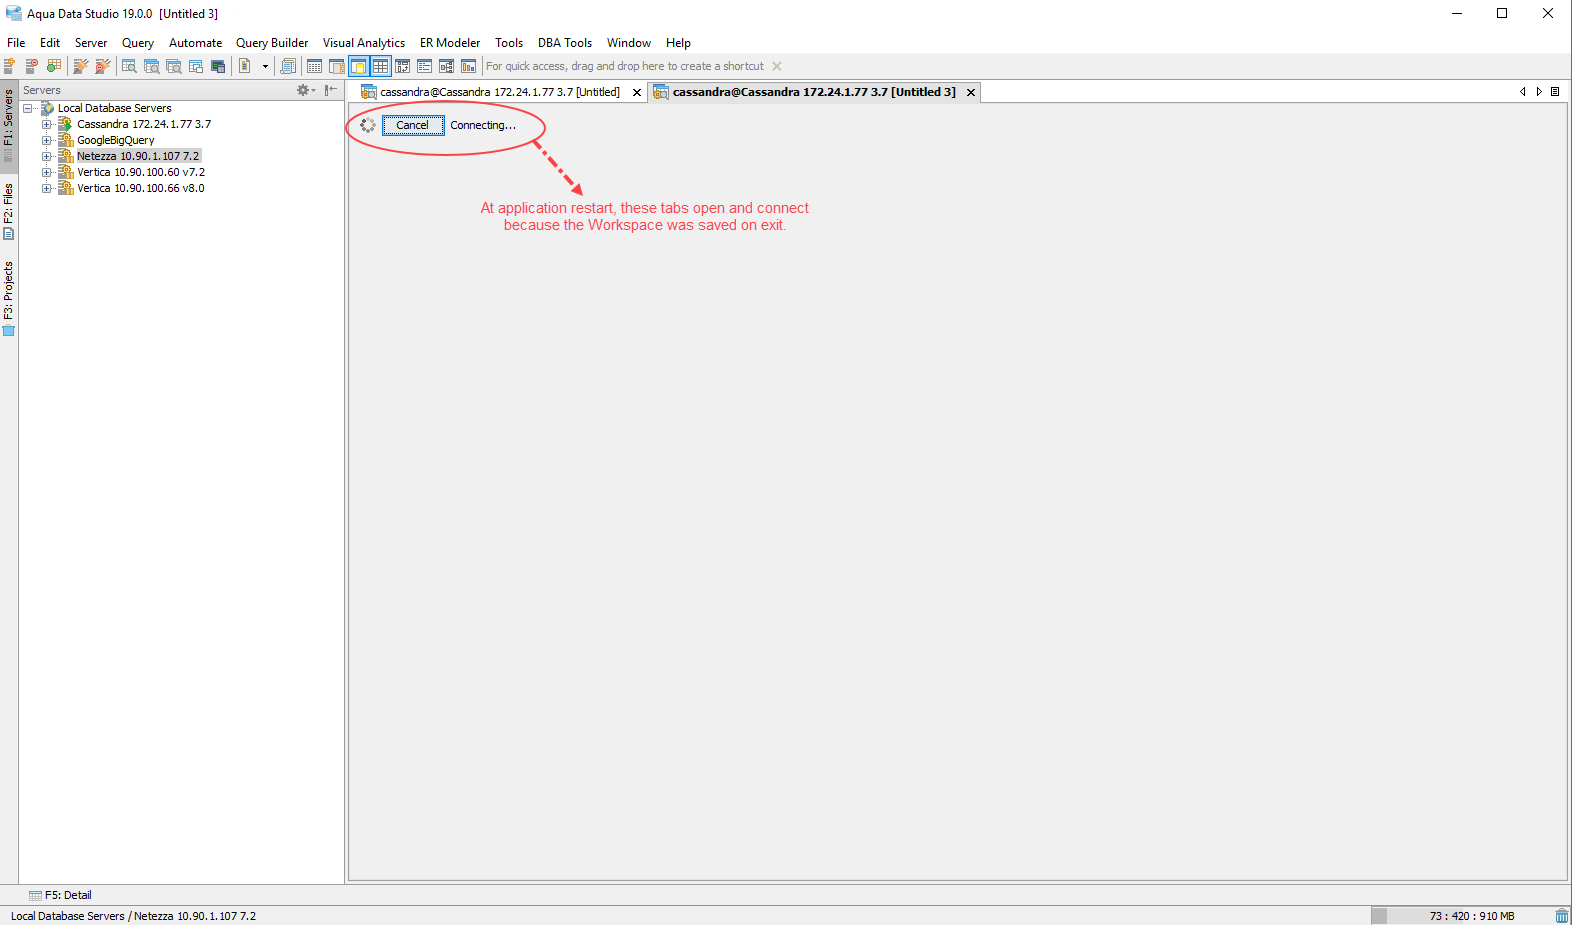Open the Window menu
The image size is (1572, 925).
(x=629, y=43)
